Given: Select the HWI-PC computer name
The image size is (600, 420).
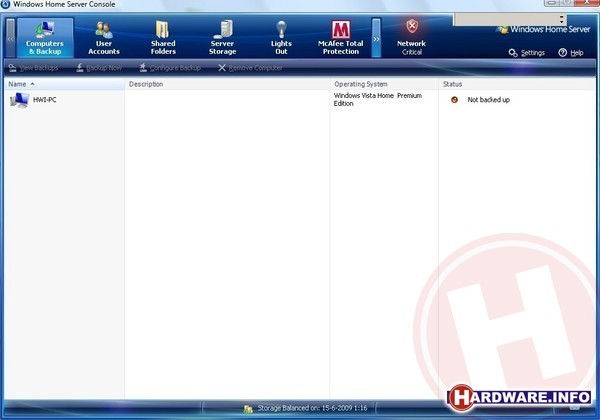Looking at the screenshot, I should [45, 100].
